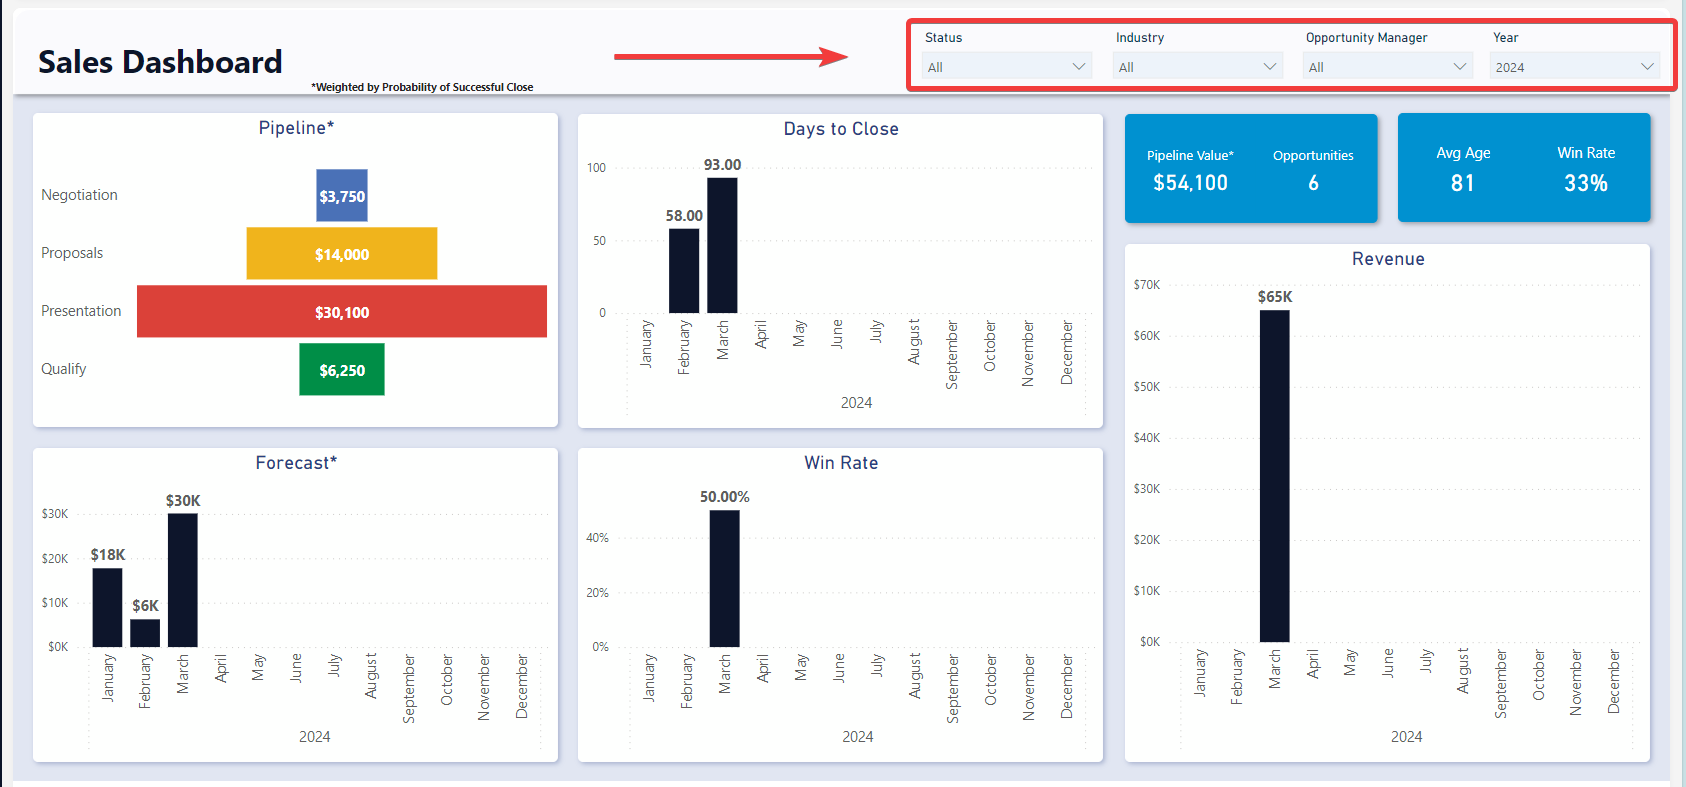The width and height of the screenshot is (1686, 787).
Task: Click December on the Revenue chart axis
Action: (1613, 681)
